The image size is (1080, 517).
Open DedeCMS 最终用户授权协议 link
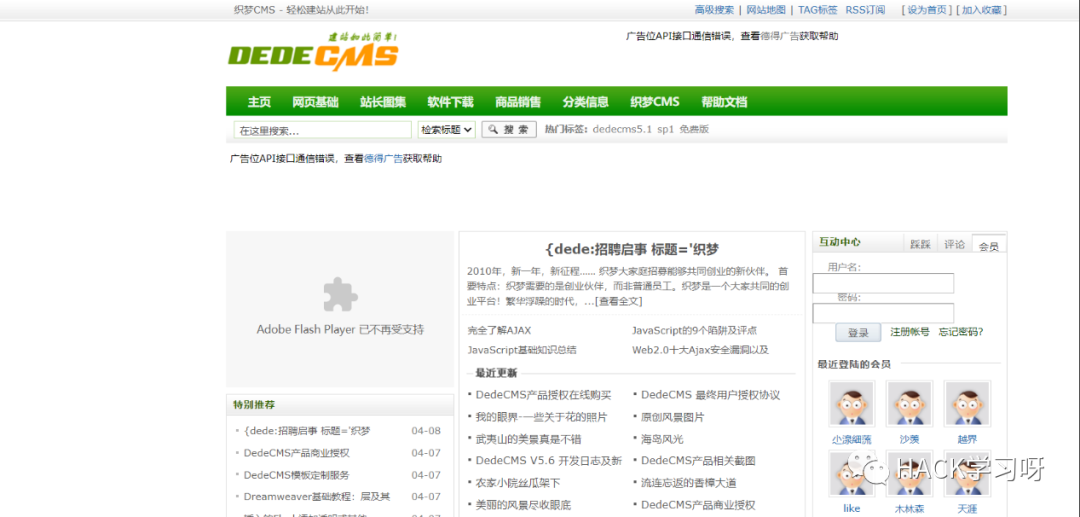710,395
